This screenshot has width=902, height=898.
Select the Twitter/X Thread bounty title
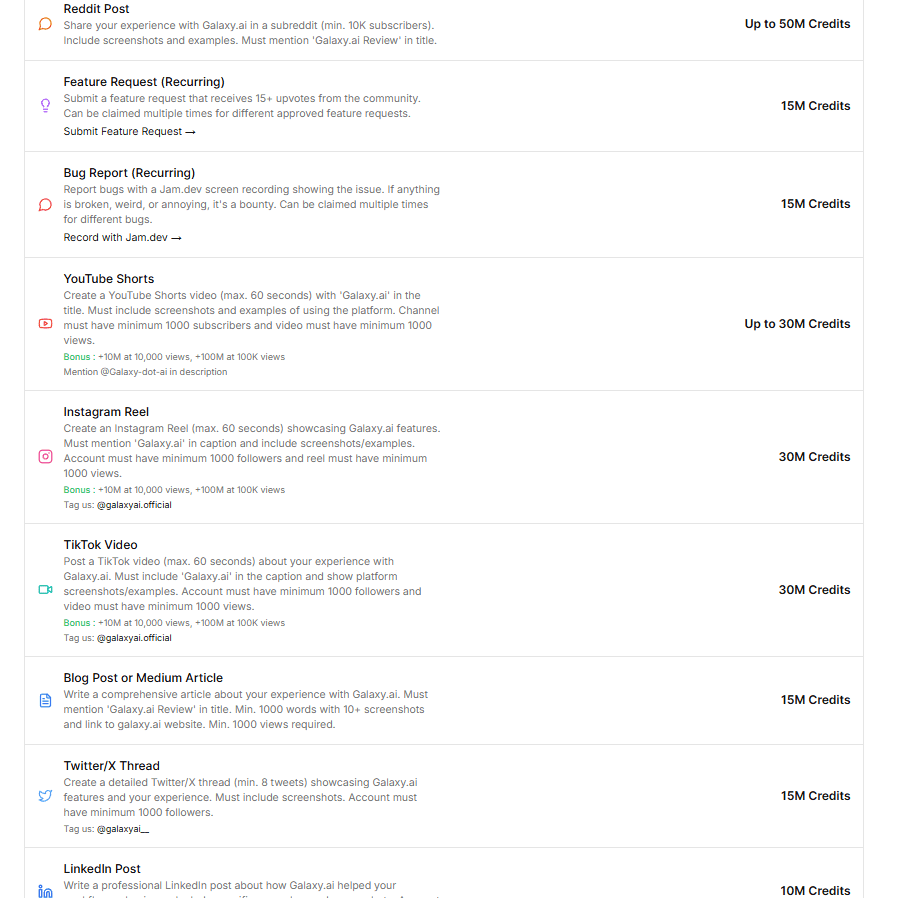tap(111, 766)
